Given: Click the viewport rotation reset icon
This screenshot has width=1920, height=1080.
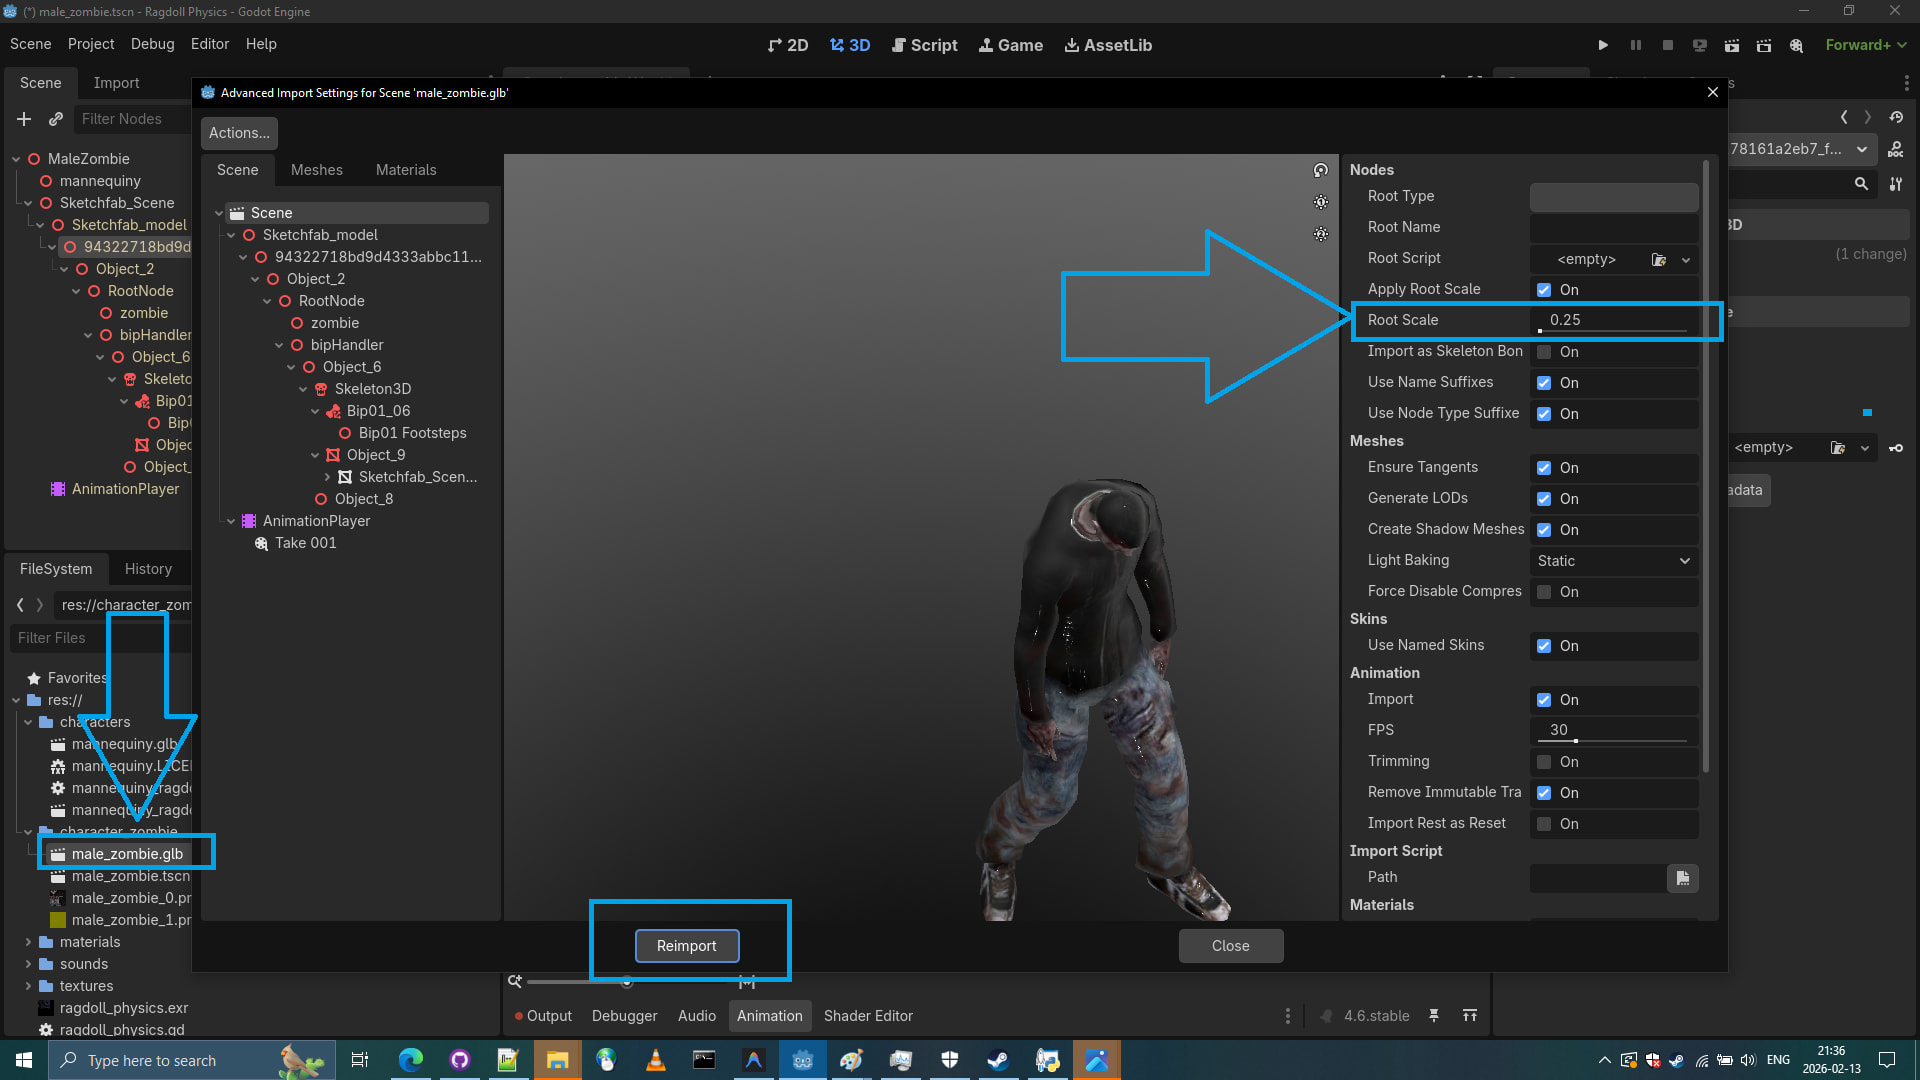Looking at the screenshot, I should click(1321, 171).
